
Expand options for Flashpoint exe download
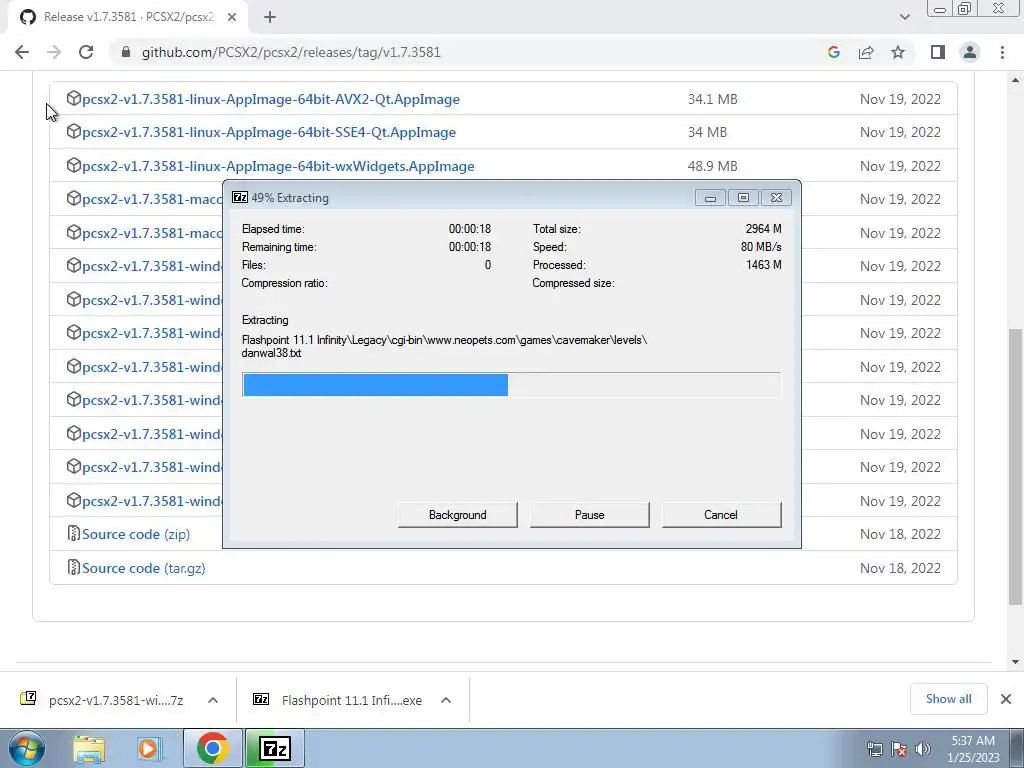(446, 700)
